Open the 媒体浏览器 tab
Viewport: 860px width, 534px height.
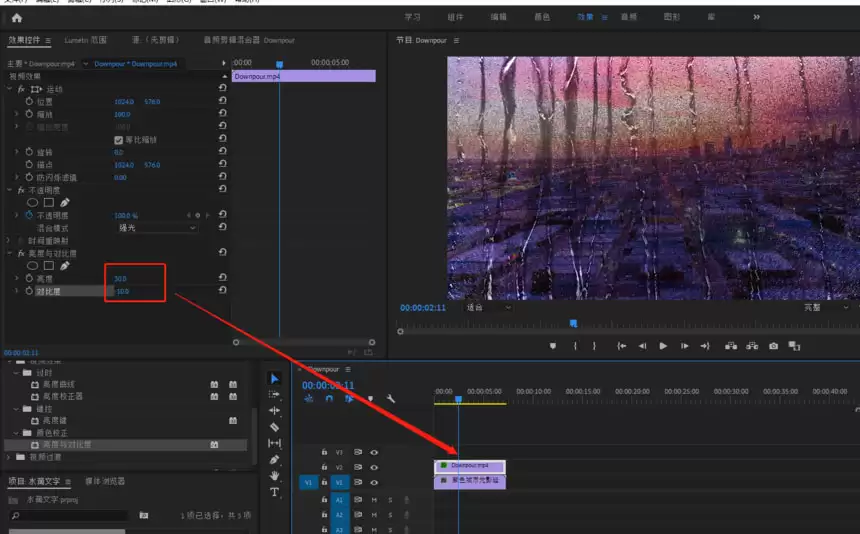pyautogui.click(x=105, y=481)
